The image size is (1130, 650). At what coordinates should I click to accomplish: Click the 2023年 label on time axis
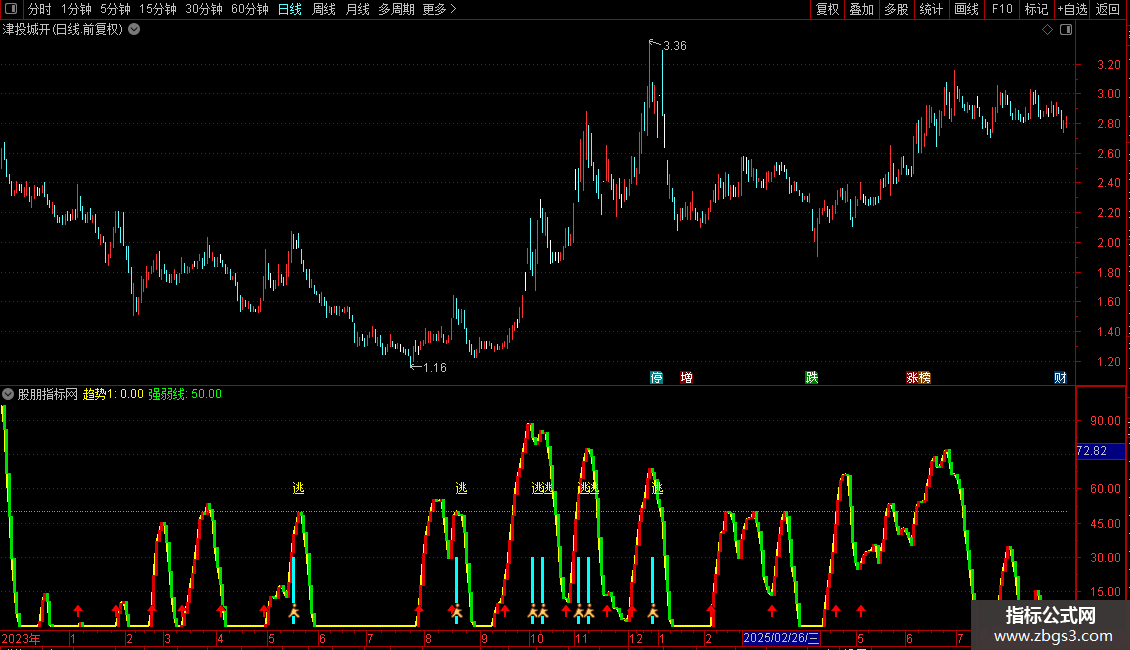(21, 638)
